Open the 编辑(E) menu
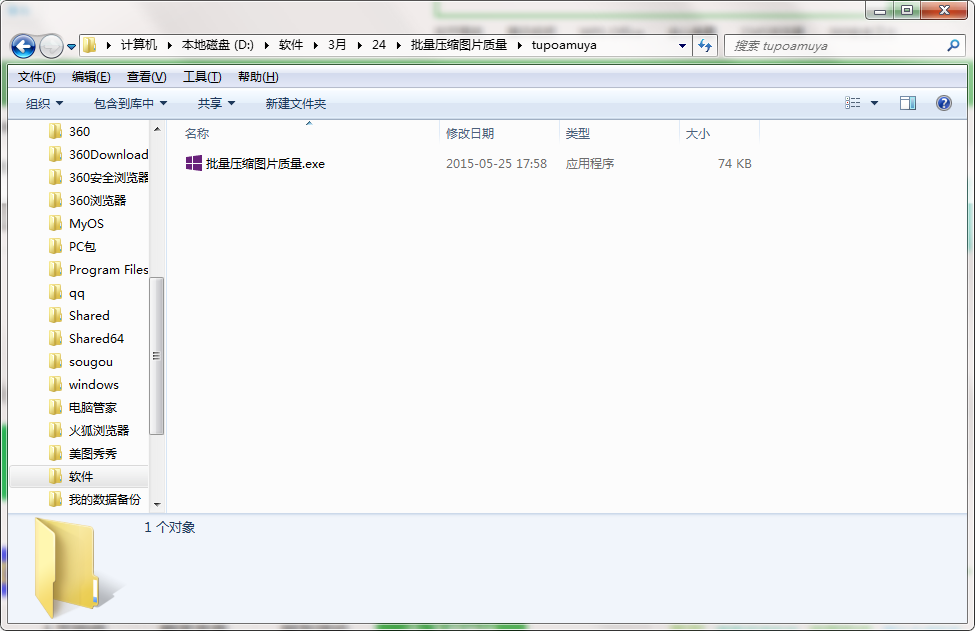The image size is (975, 631). pyautogui.click(x=91, y=77)
